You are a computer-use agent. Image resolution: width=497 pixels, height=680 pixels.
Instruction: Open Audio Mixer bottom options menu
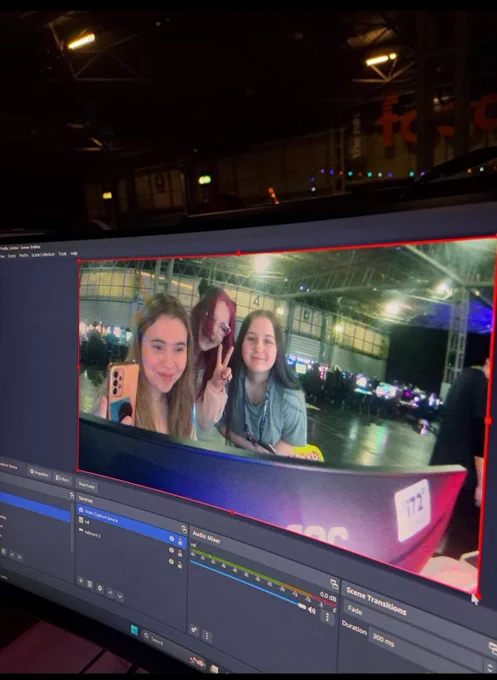point(207,636)
